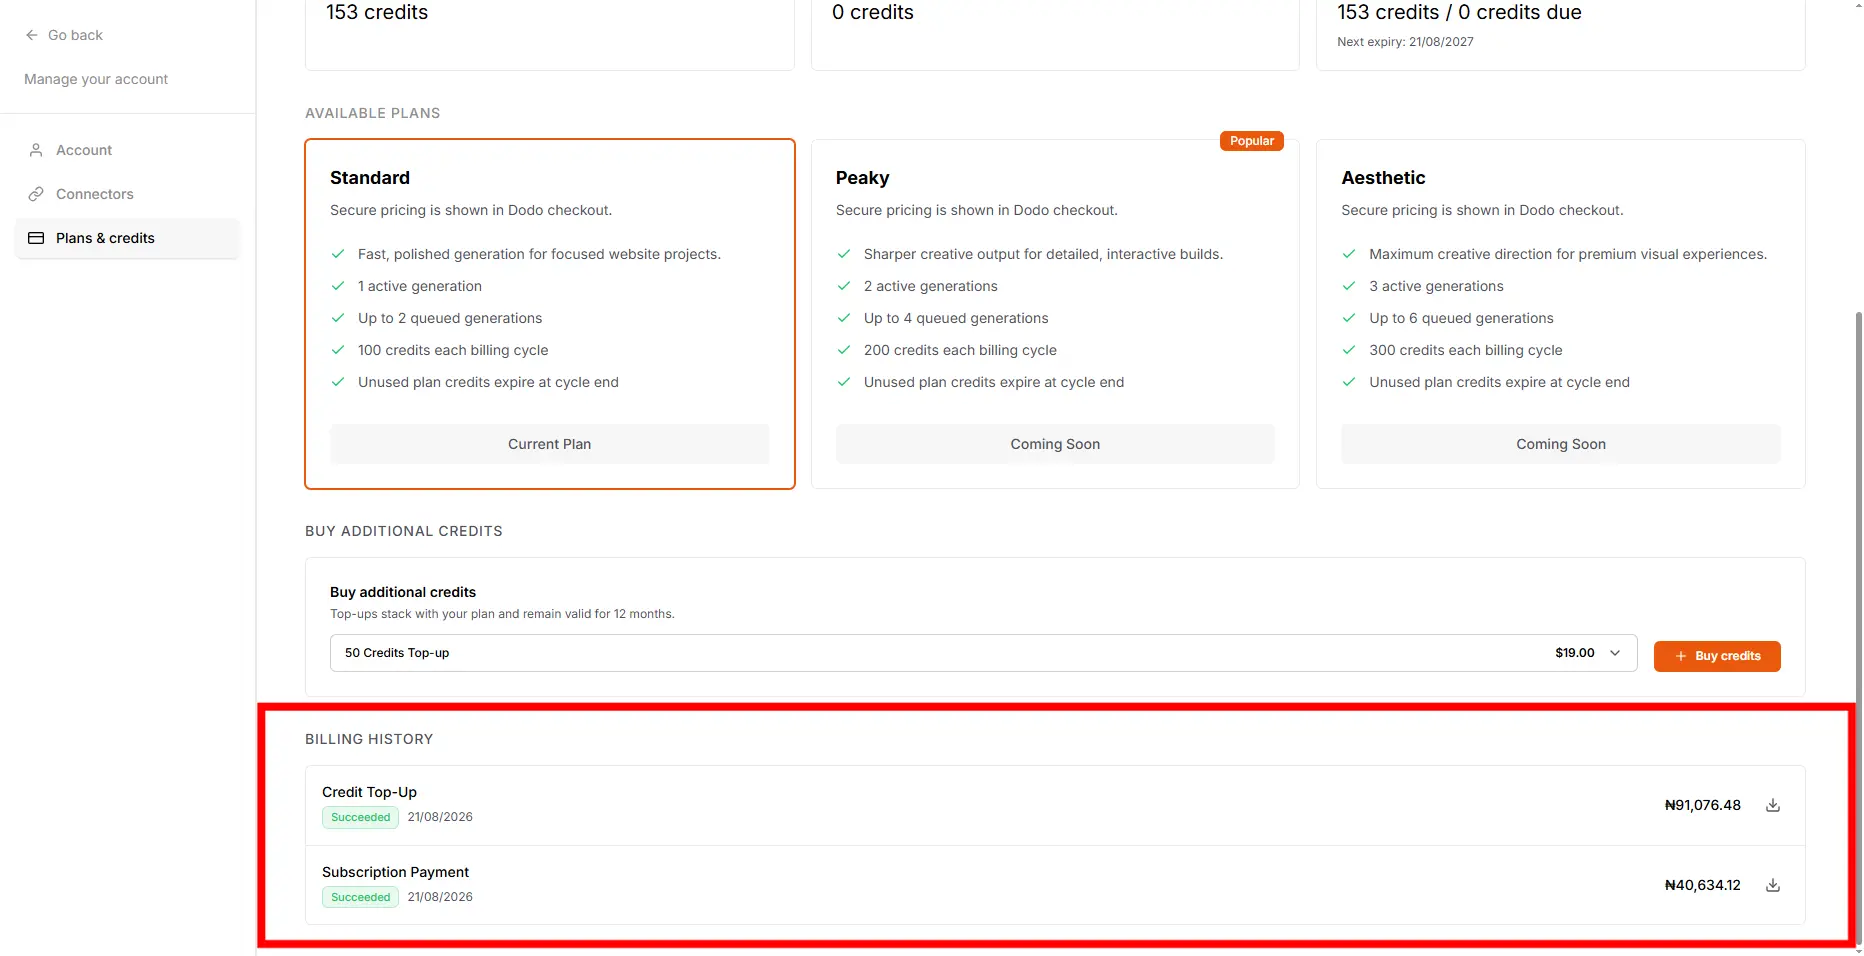Click Coming Soon button on Aesthetic plan
Viewport: 1864px width, 956px height.
[x=1560, y=444]
